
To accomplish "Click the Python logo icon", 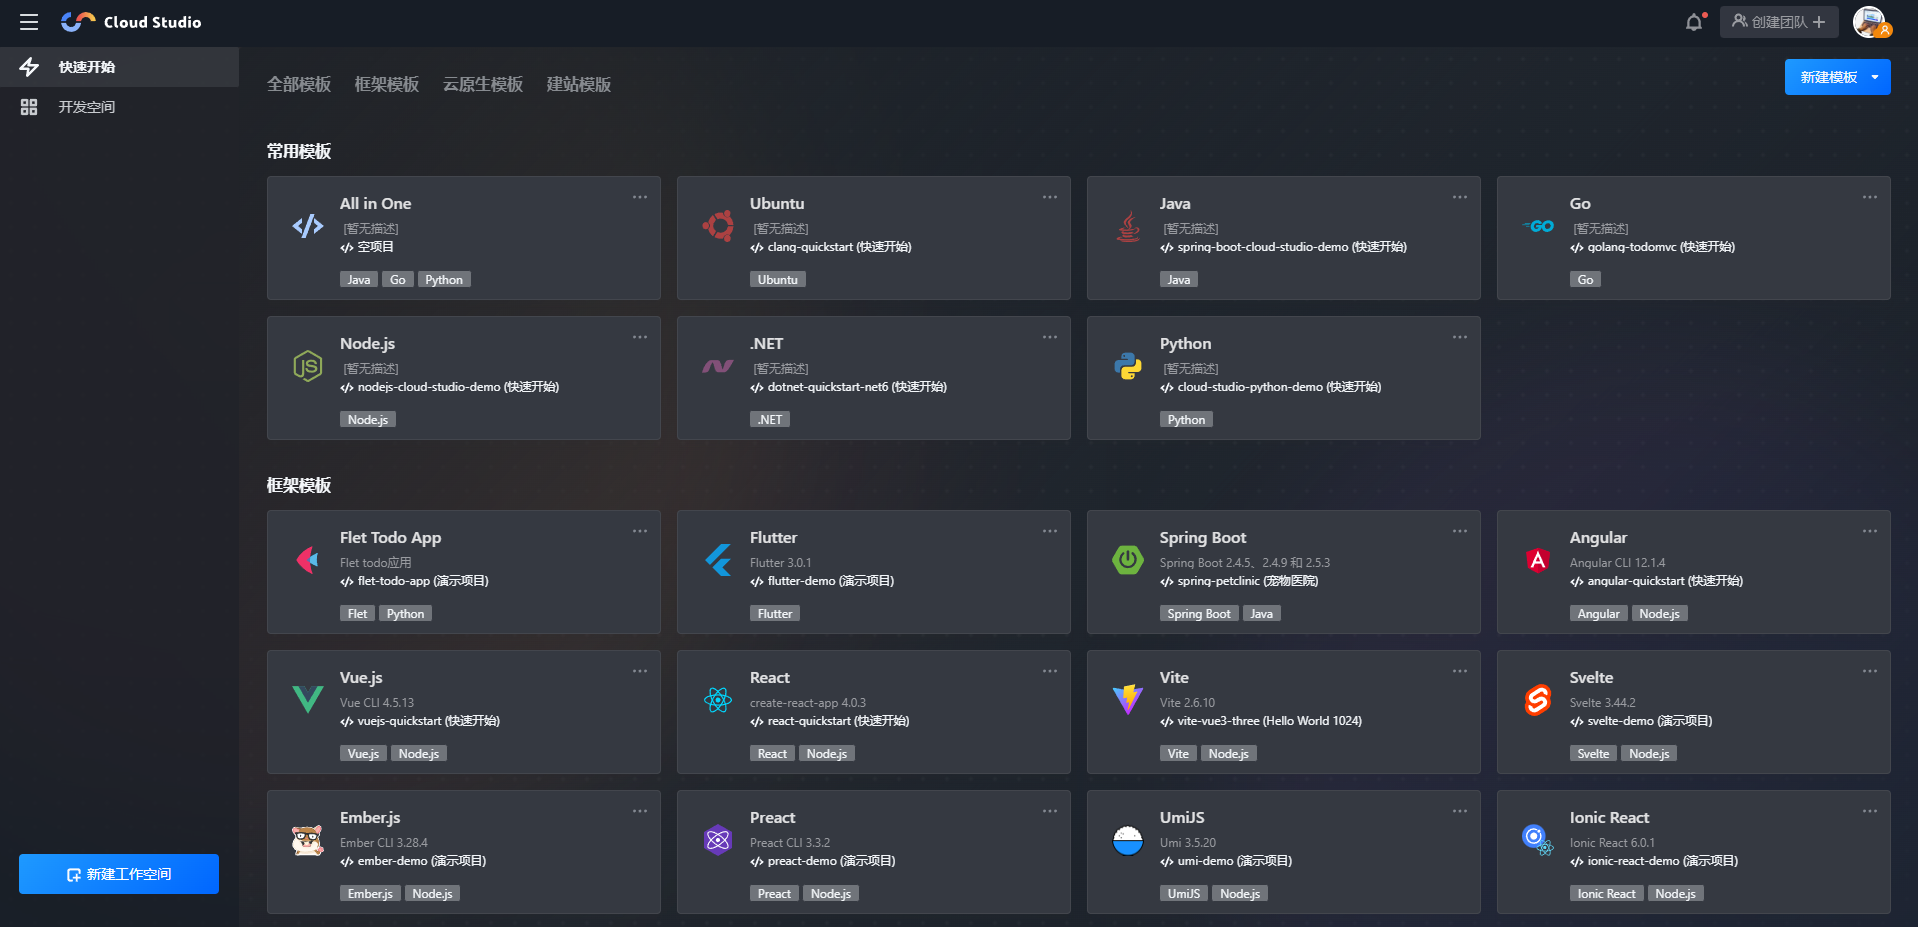I will [x=1128, y=366].
